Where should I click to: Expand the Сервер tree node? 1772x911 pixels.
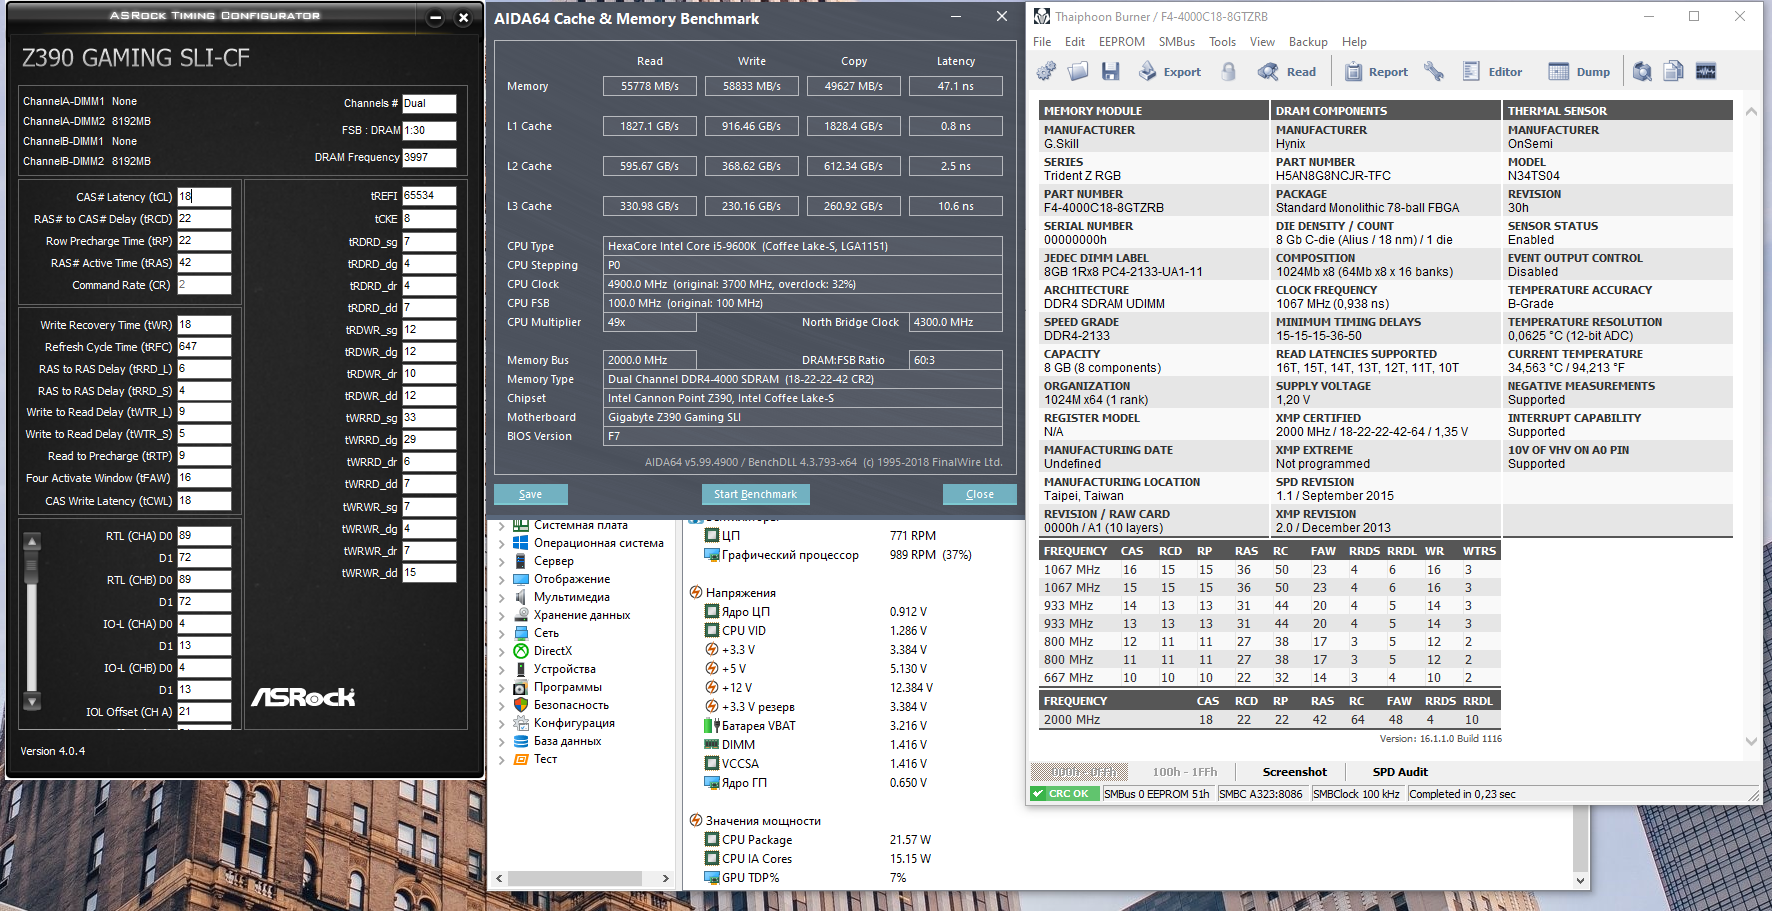tap(501, 561)
